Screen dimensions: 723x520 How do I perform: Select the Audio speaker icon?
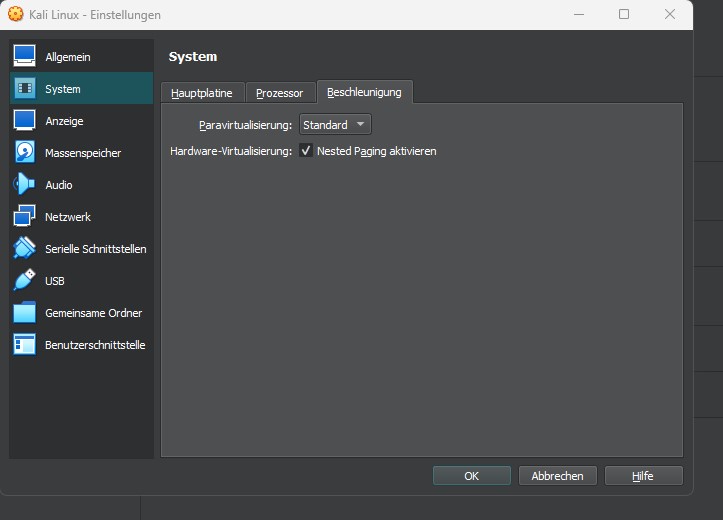pos(24,184)
